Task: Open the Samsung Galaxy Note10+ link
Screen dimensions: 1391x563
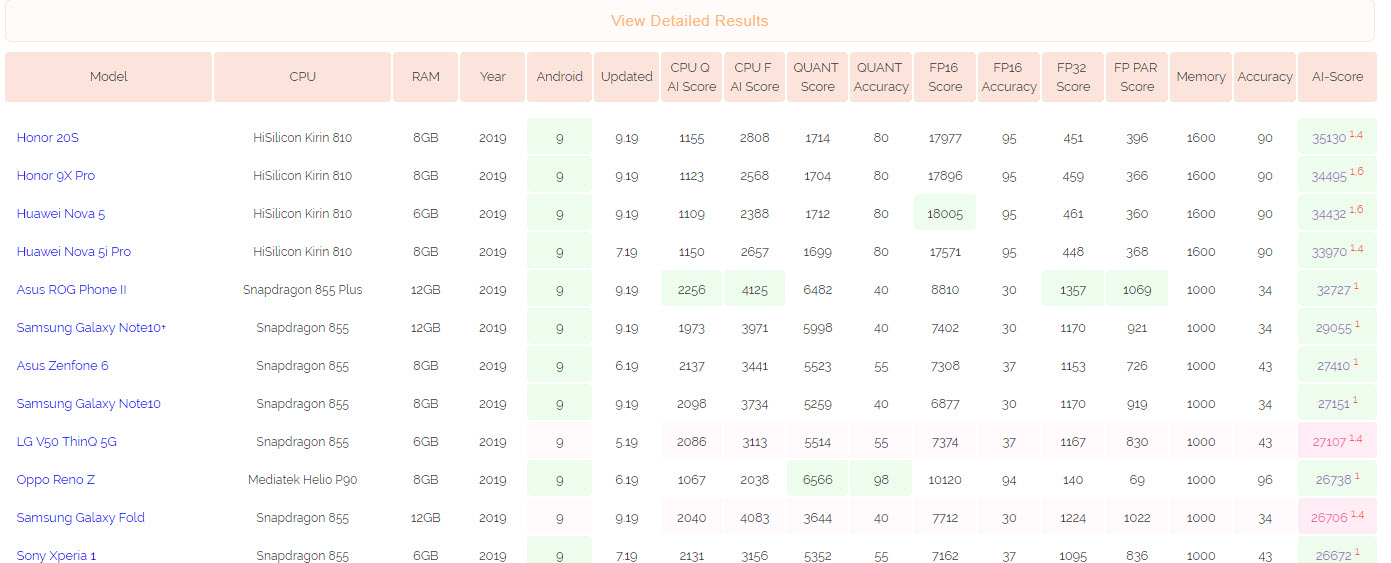Action: click(92, 328)
